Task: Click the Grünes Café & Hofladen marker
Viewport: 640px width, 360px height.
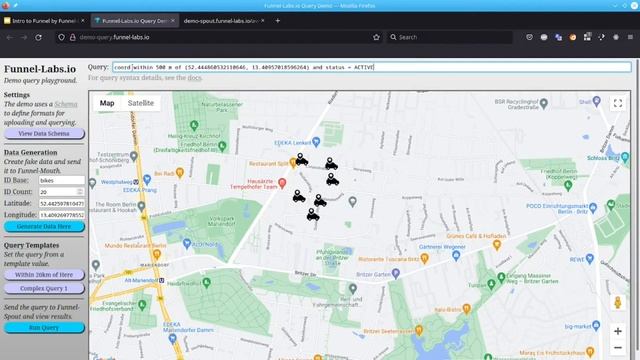Action: coord(497,244)
